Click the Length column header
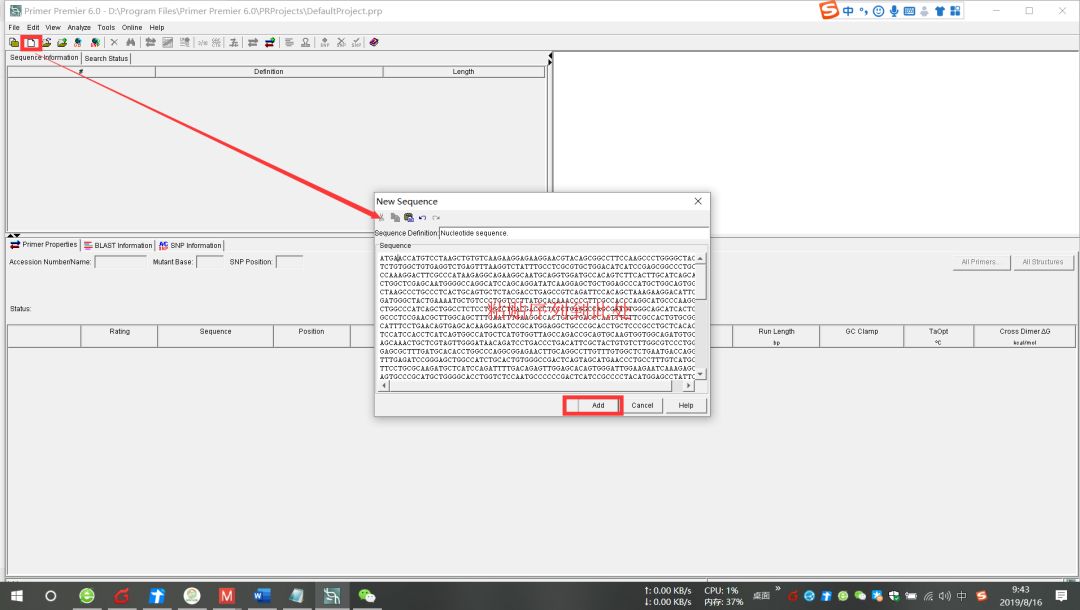Image resolution: width=1080 pixels, height=610 pixels. [464, 72]
